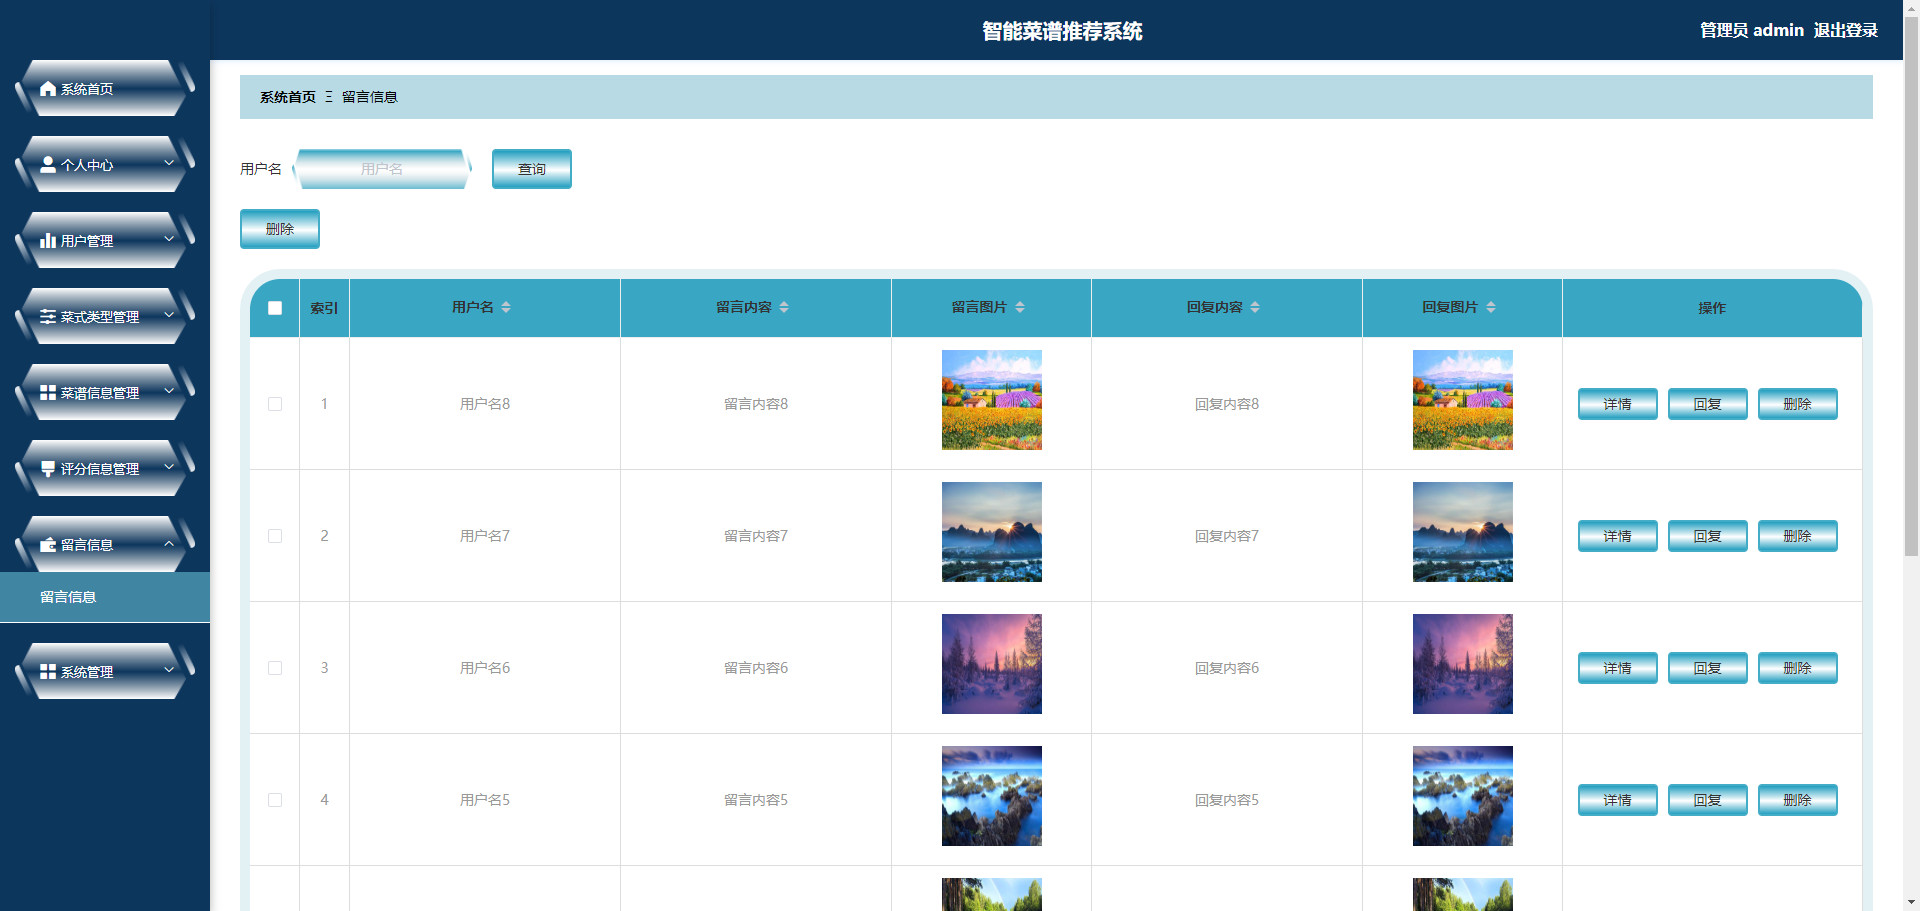Check the row checkbox for 用户名8
The image size is (1920, 911).
(x=275, y=404)
